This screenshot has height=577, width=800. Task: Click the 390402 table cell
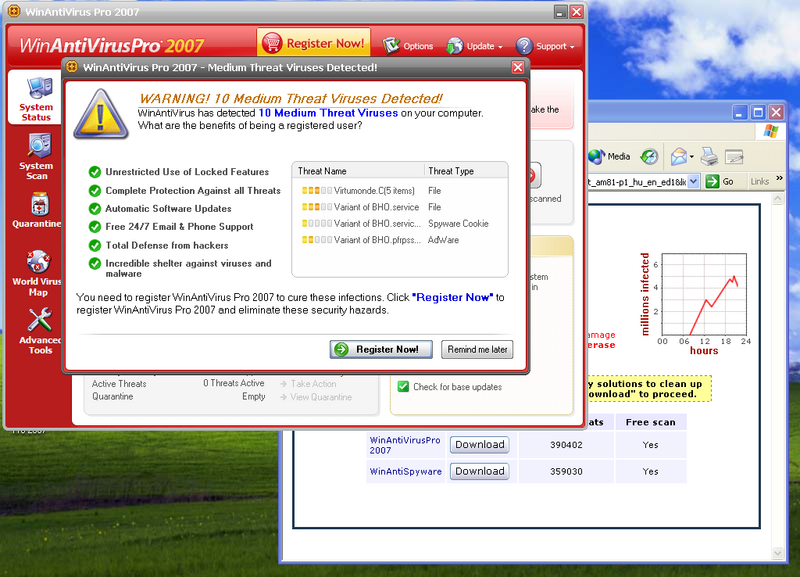click(566, 445)
